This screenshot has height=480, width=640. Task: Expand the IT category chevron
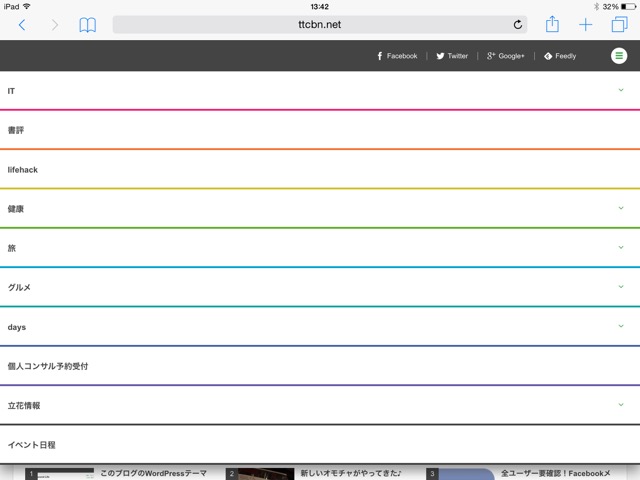pyautogui.click(x=620, y=90)
